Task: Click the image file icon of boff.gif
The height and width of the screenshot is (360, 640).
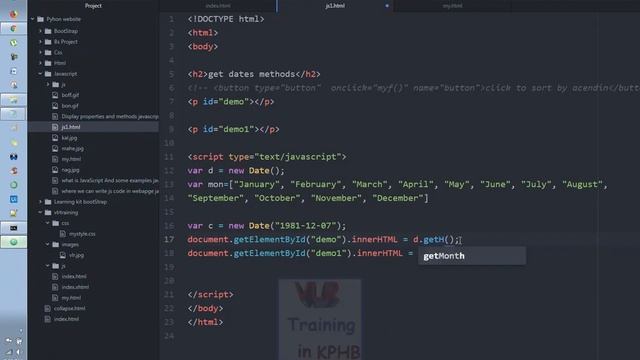Action: [55, 95]
